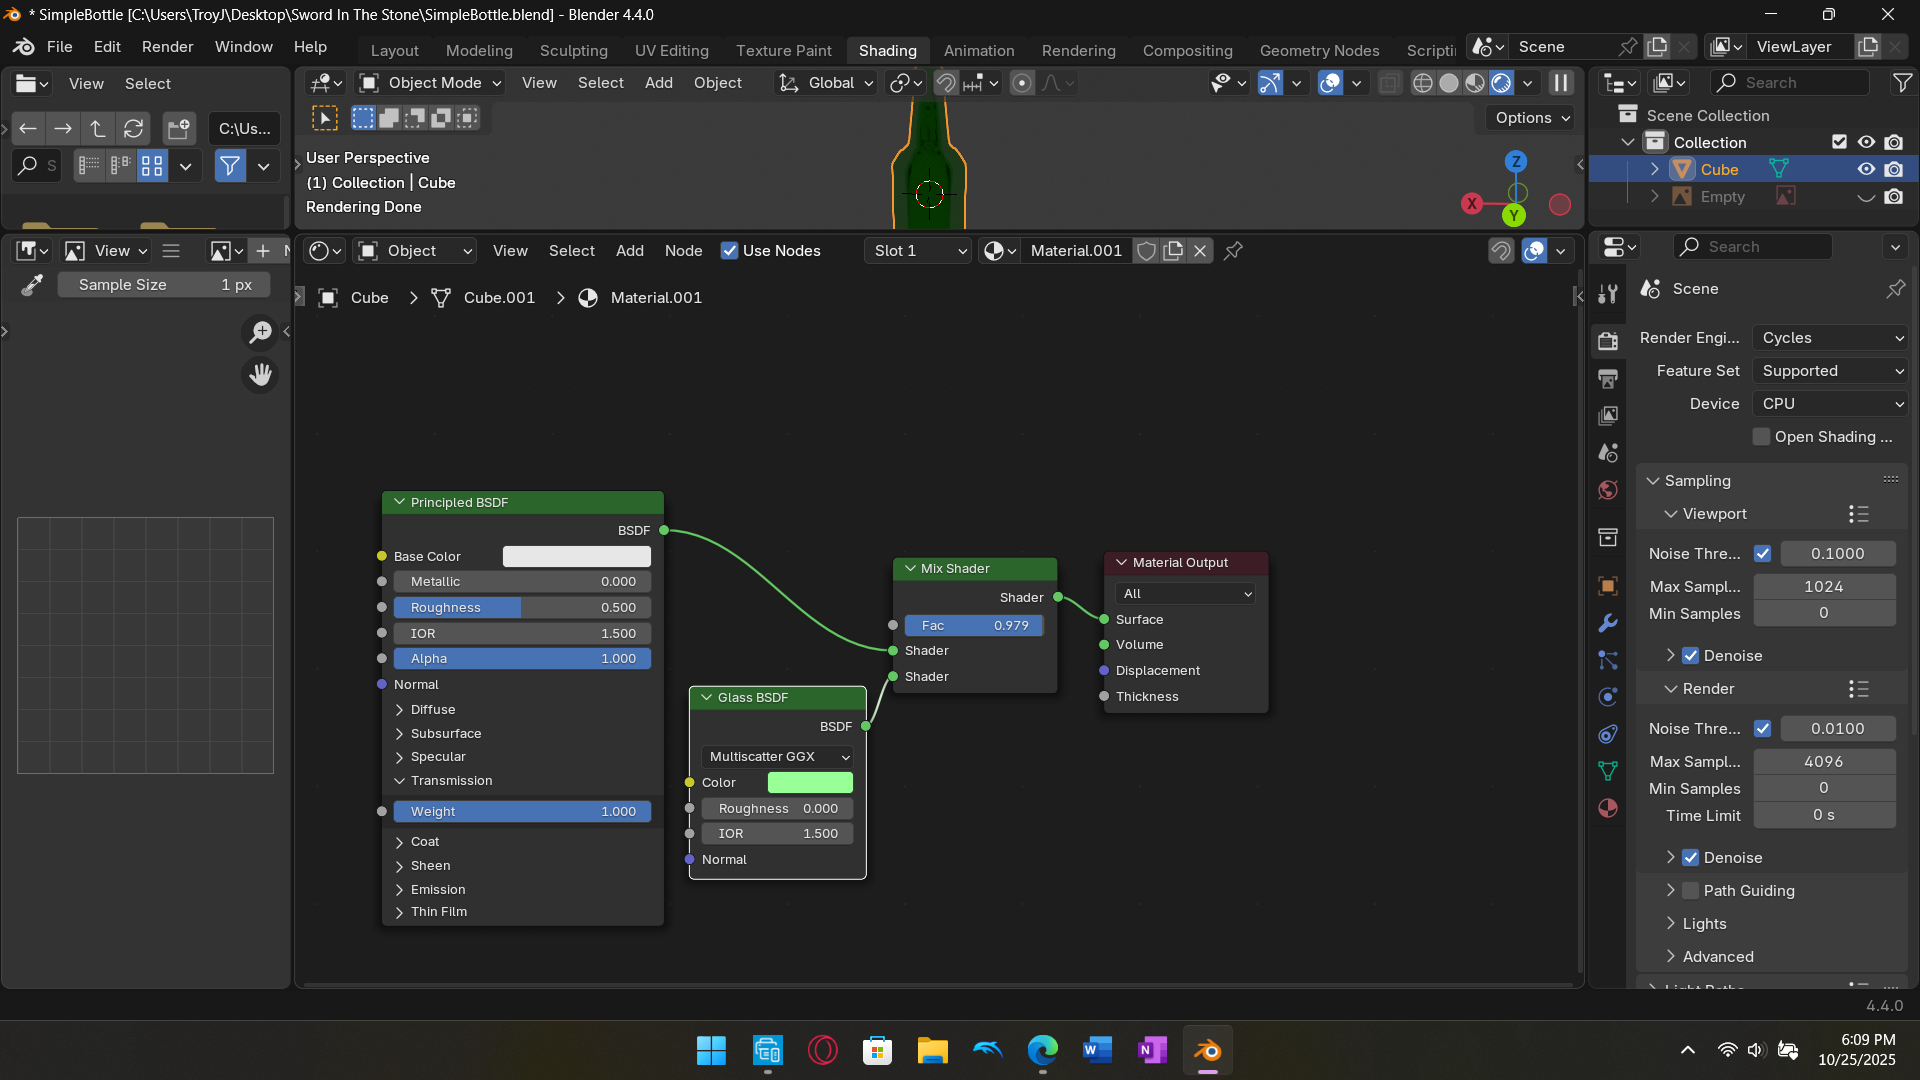
Task: Open the Window menu
Action: [x=243, y=47]
